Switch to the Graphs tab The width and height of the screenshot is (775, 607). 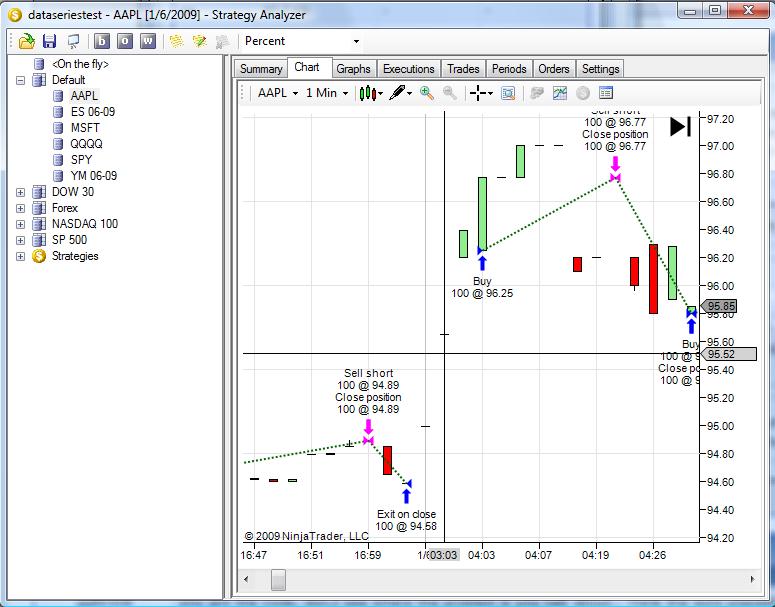[x=353, y=69]
